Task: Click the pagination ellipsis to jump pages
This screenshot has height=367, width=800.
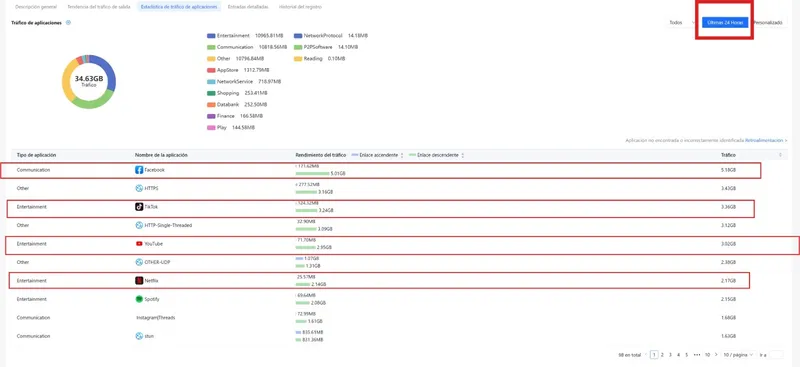Action: [x=697, y=354]
